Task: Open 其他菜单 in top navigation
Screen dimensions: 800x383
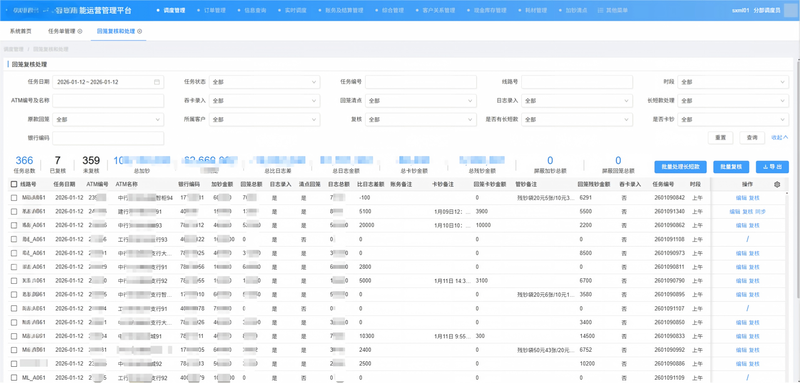Action: click(613, 10)
